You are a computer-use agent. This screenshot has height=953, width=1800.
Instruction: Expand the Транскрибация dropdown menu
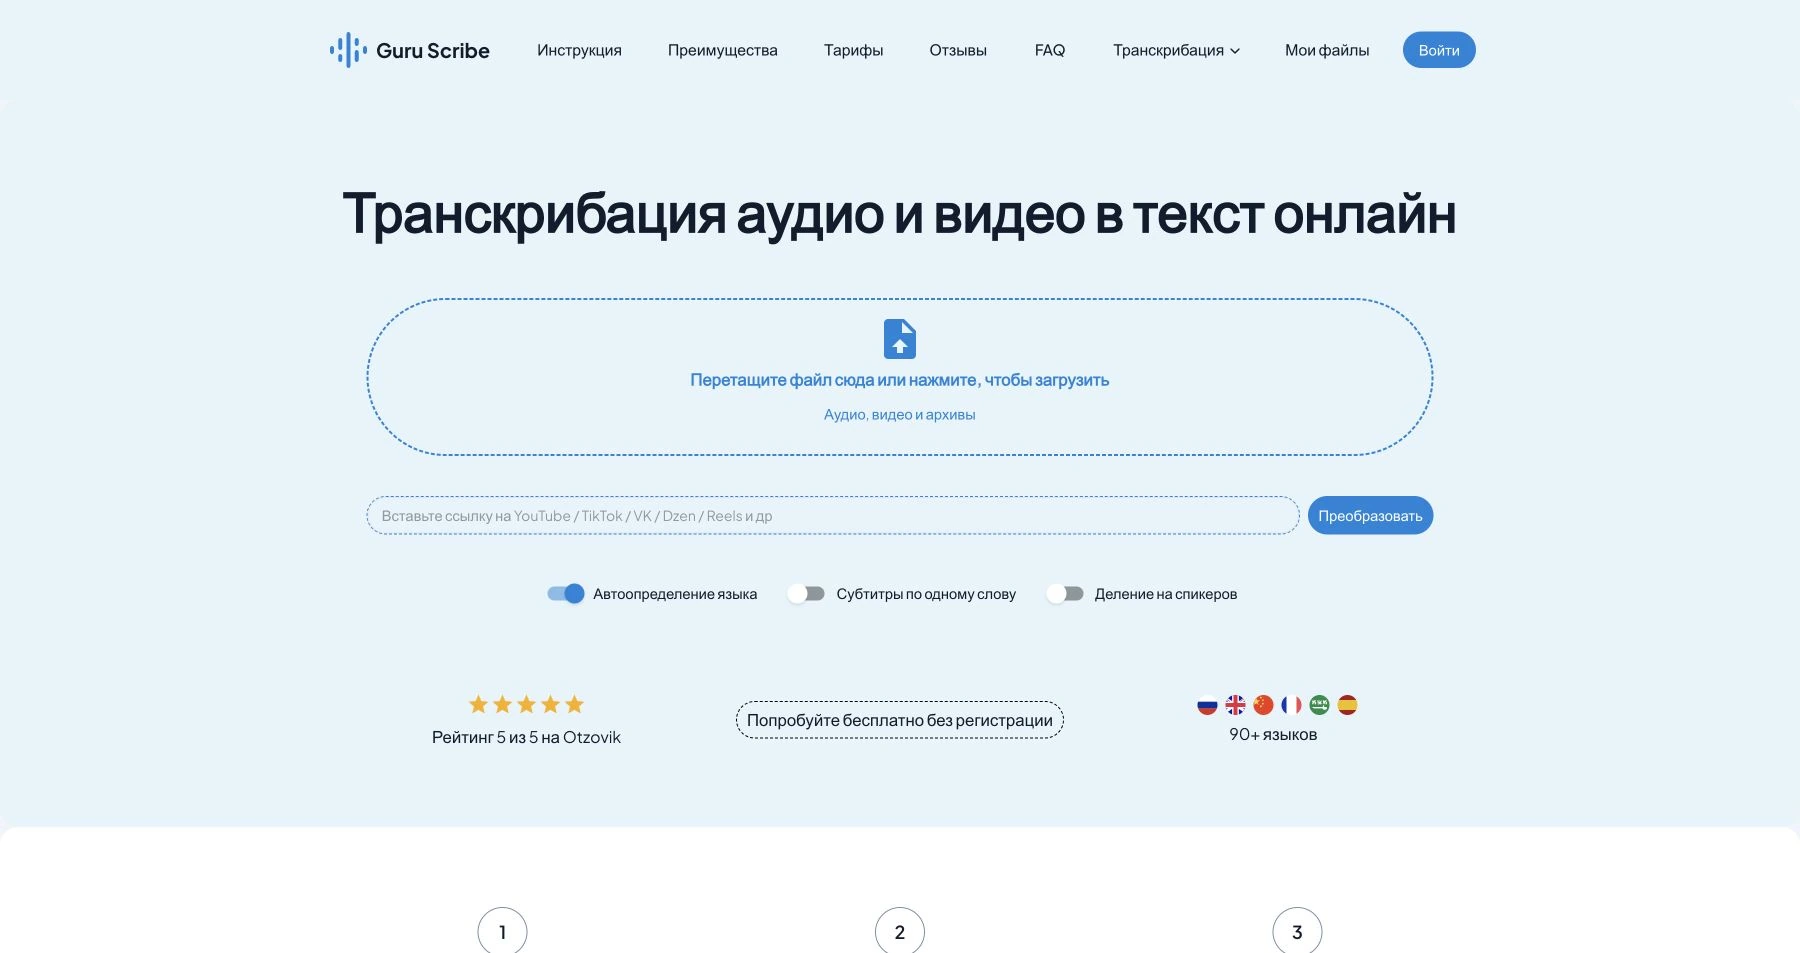pos(1176,50)
